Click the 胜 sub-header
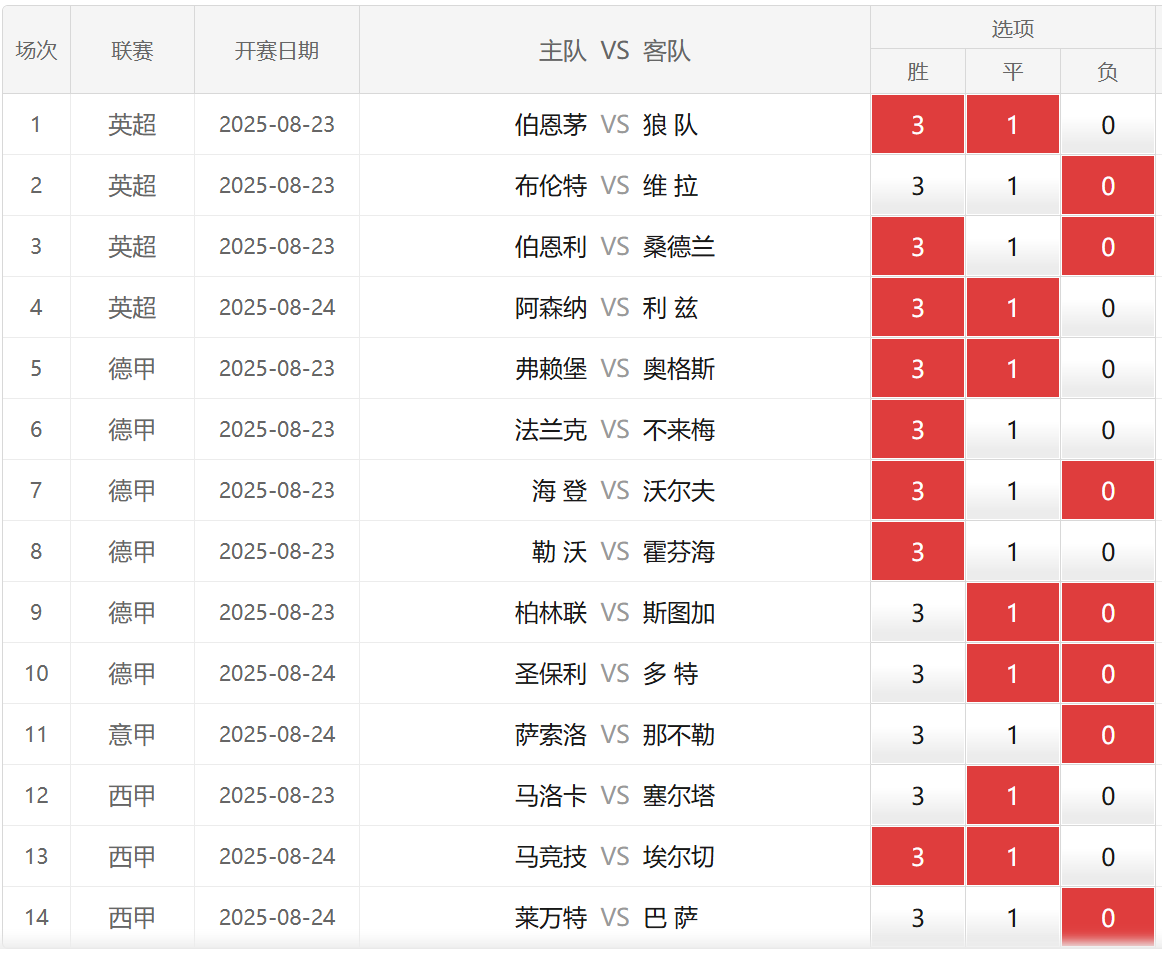This screenshot has width=1162, height=954. coord(917,72)
